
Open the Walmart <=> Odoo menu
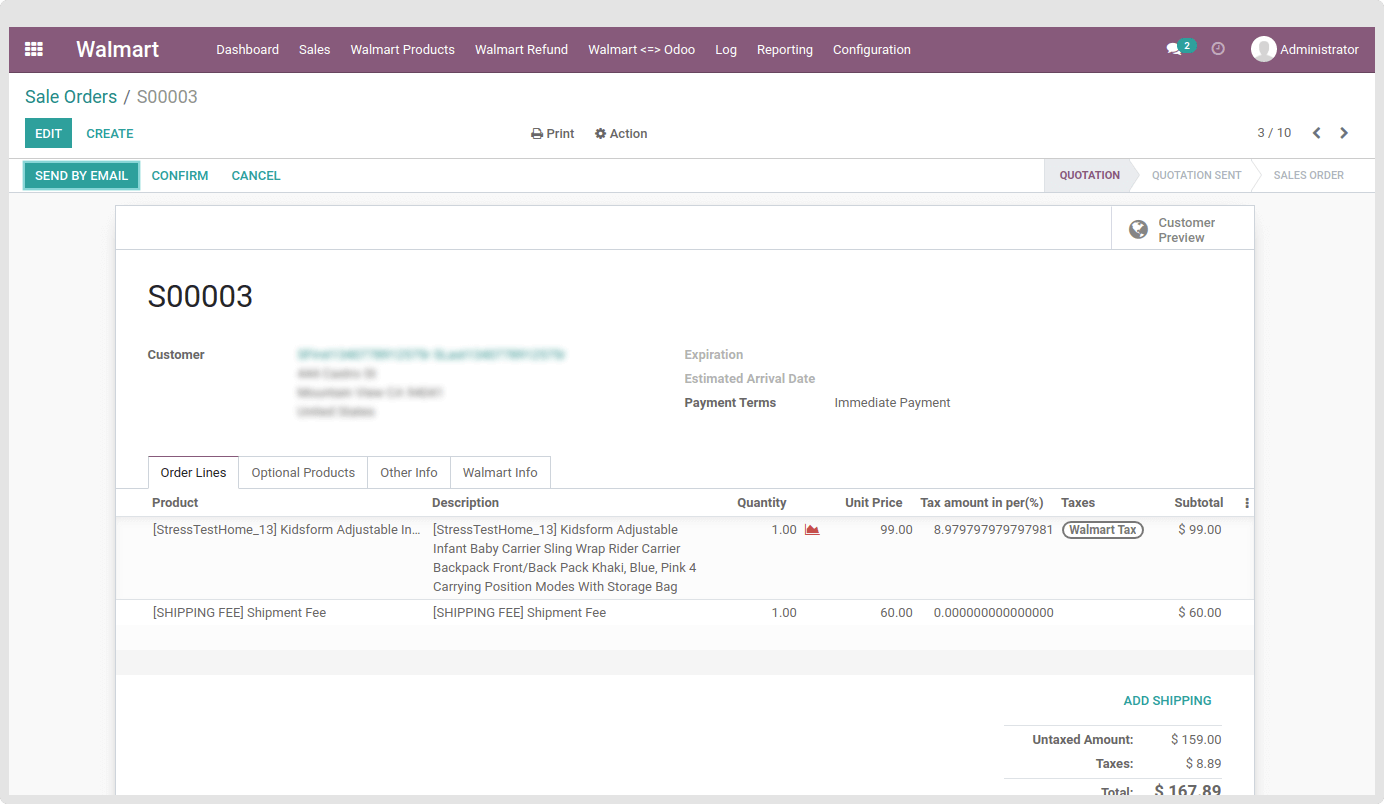click(642, 49)
